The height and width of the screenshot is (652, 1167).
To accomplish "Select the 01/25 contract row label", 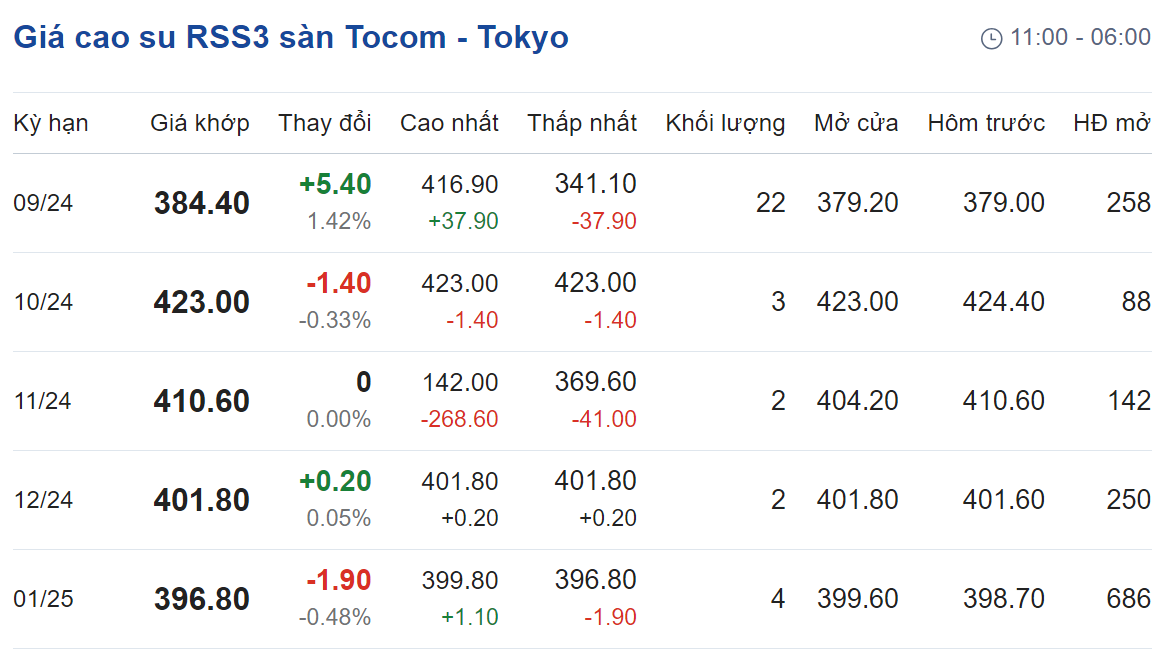I will click(43, 598).
